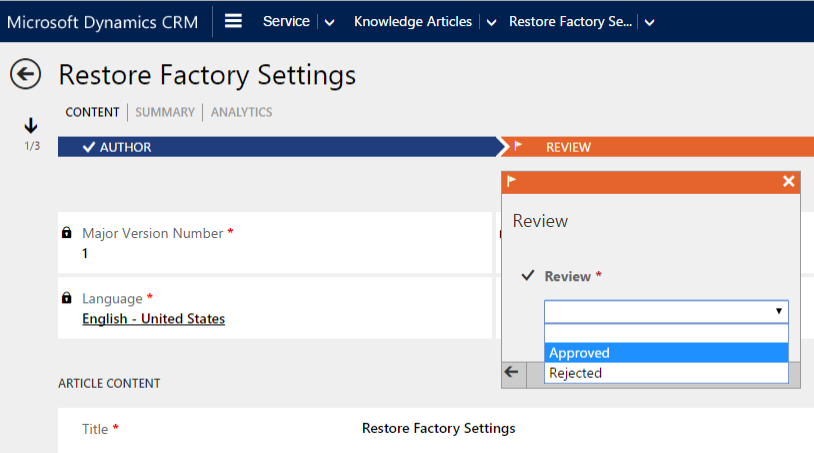814x453 pixels.
Task: Click the Microsoft Dynamics CRM logo
Action: click(x=102, y=22)
